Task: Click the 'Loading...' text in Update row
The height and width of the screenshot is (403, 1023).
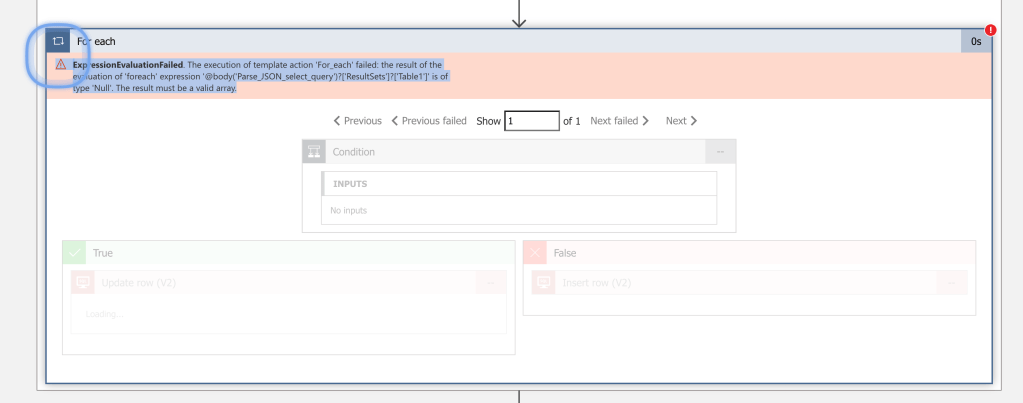Action: (104, 314)
